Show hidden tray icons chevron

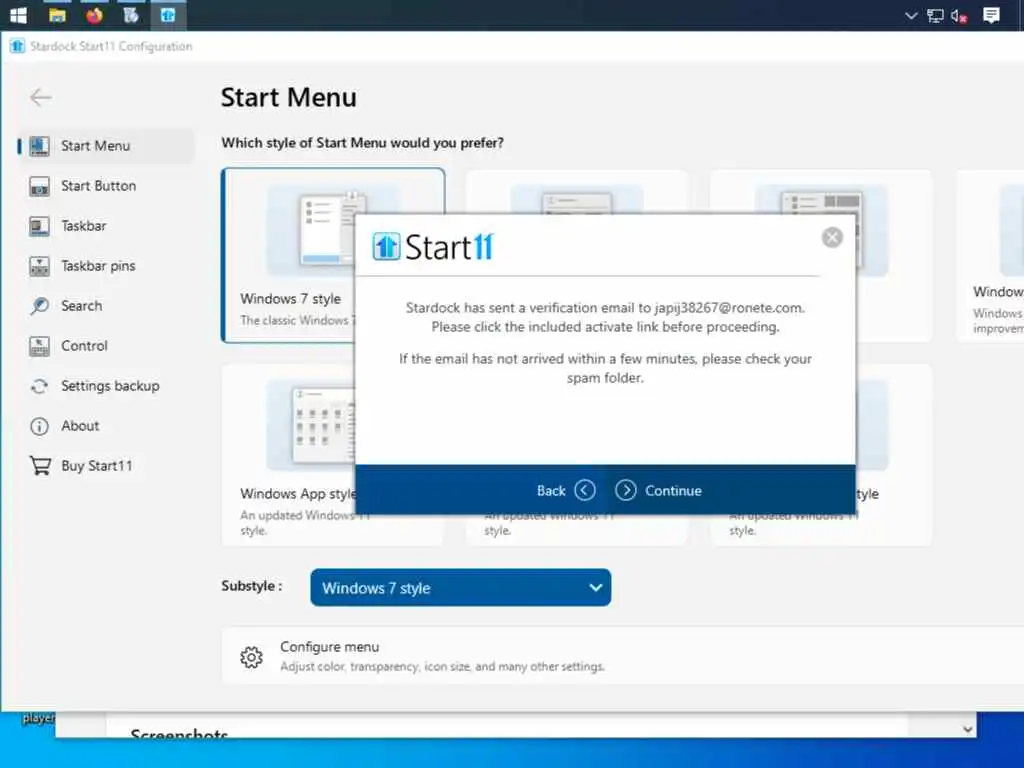click(x=911, y=16)
